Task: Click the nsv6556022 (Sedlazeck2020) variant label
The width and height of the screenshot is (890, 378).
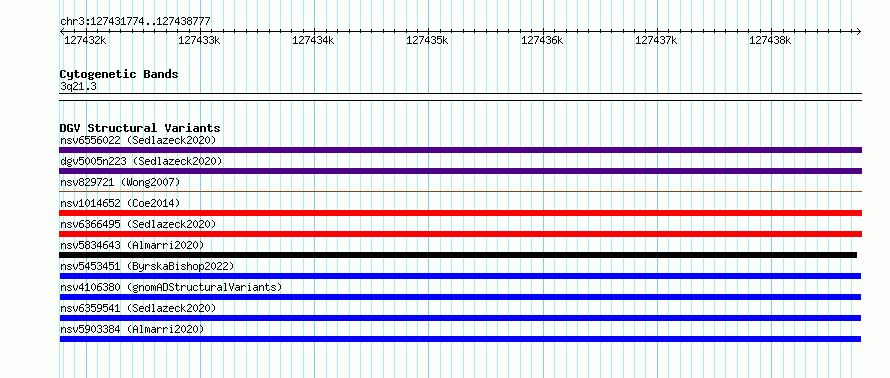Action: 138,140
